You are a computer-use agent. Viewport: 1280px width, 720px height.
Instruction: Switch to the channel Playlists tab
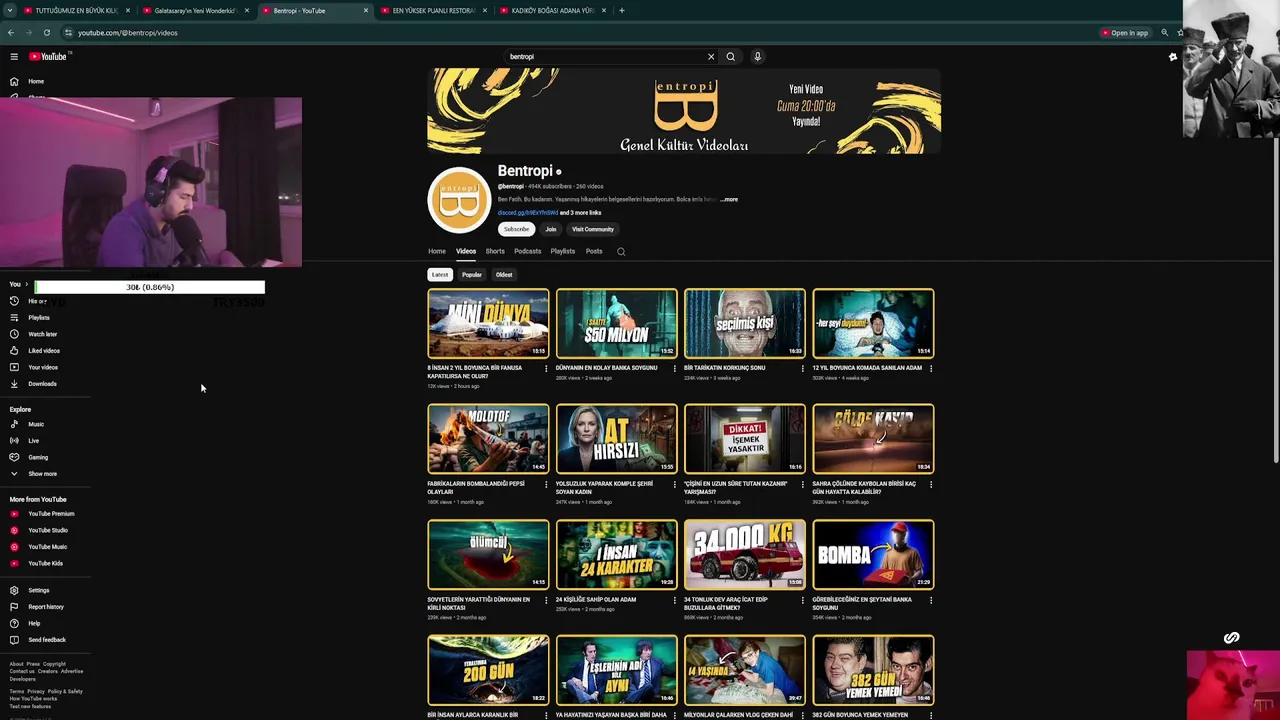click(x=563, y=252)
